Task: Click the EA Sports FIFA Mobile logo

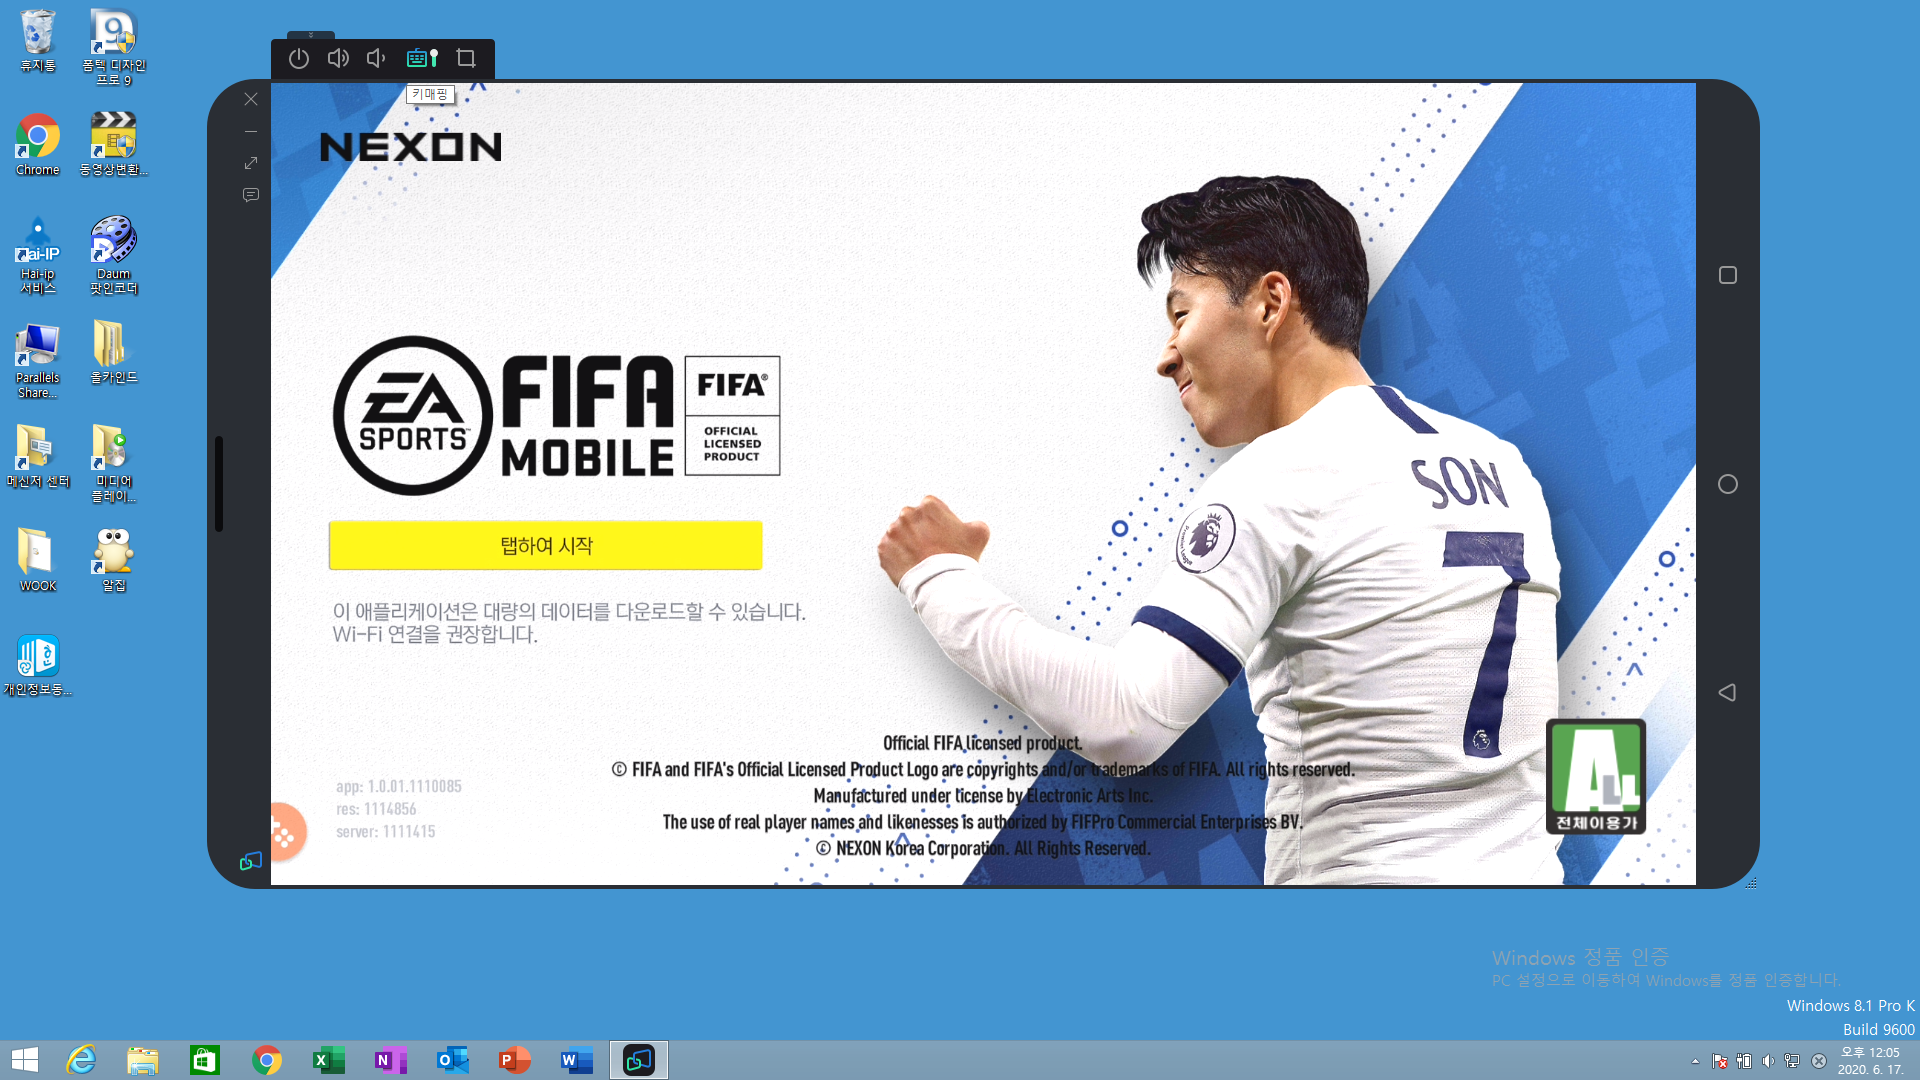Action: pos(556,415)
